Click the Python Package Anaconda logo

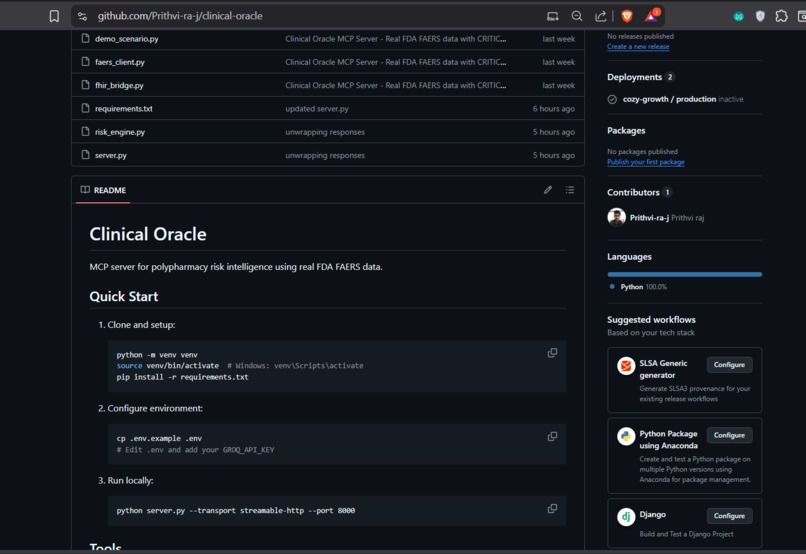click(x=626, y=436)
